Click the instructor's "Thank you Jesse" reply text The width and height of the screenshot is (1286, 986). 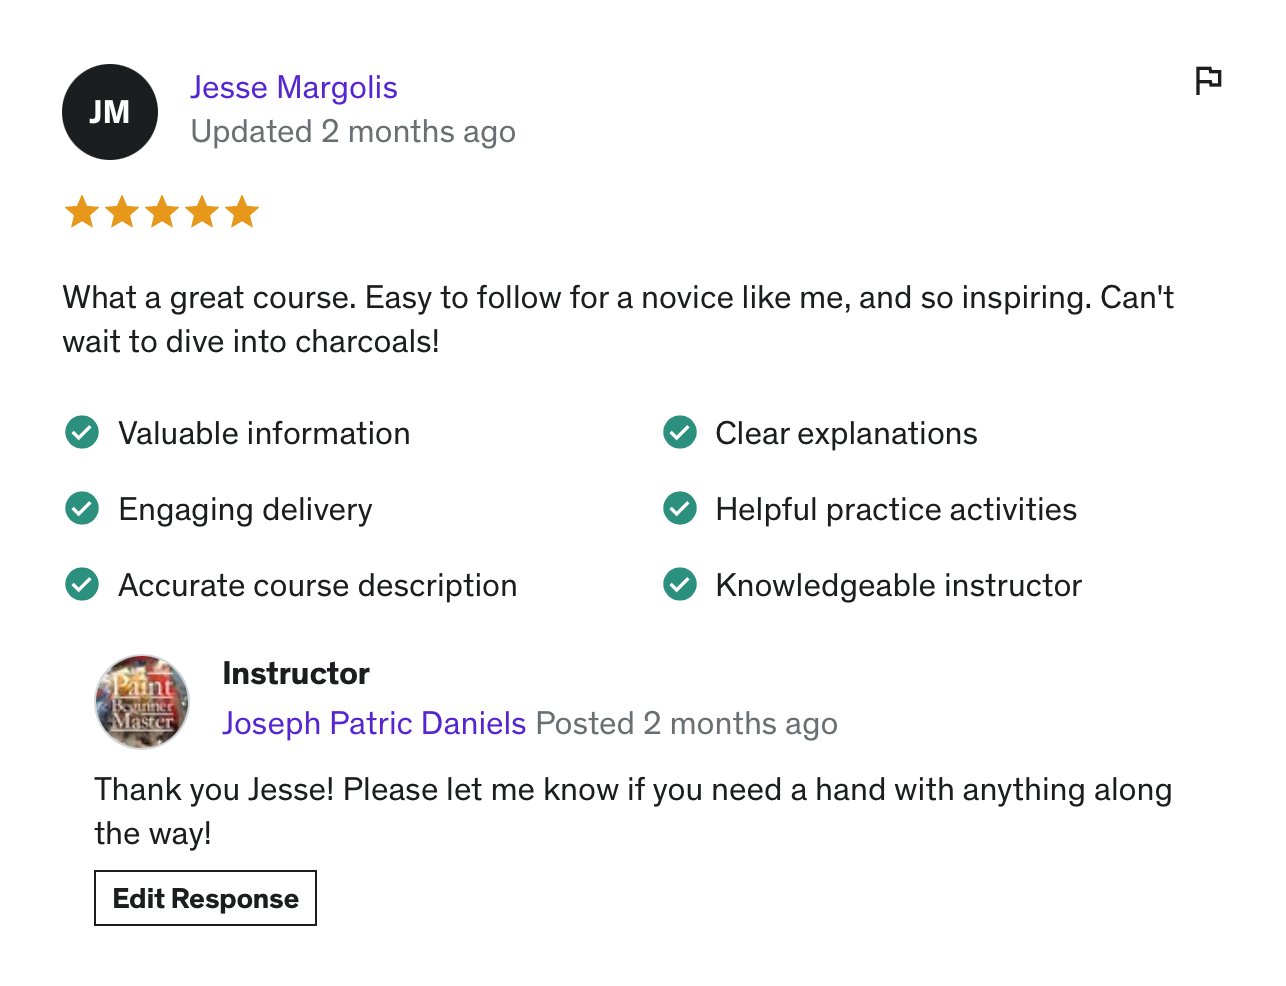click(x=632, y=810)
